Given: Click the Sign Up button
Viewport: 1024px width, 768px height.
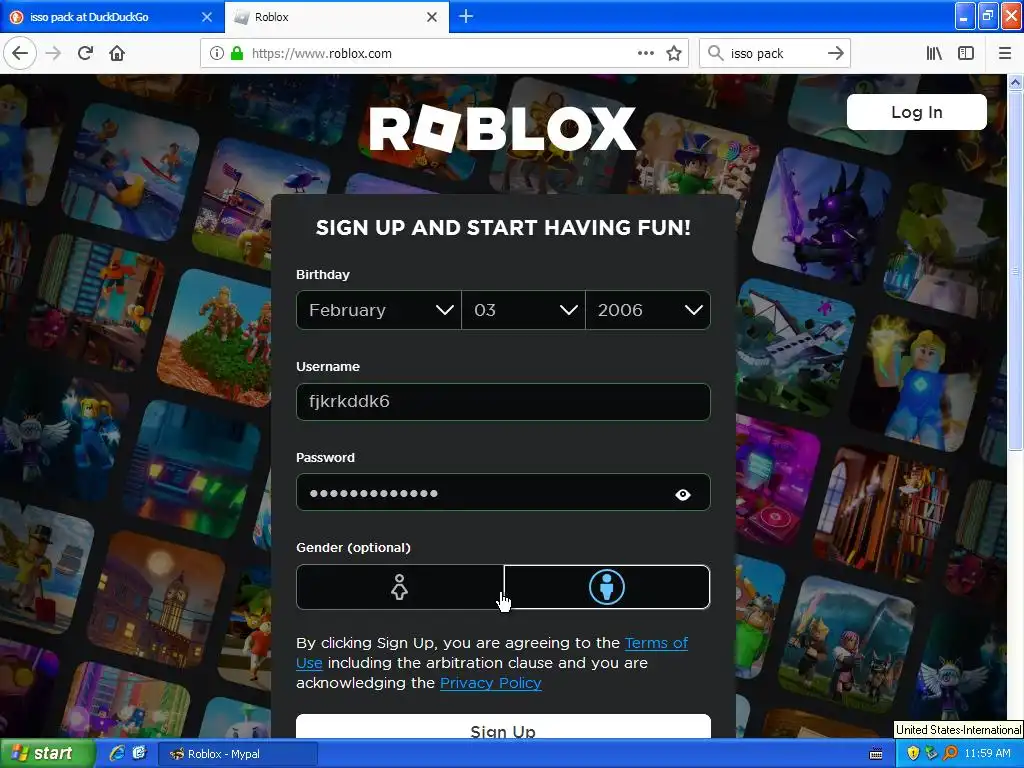Looking at the screenshot, I should [503, 728].
